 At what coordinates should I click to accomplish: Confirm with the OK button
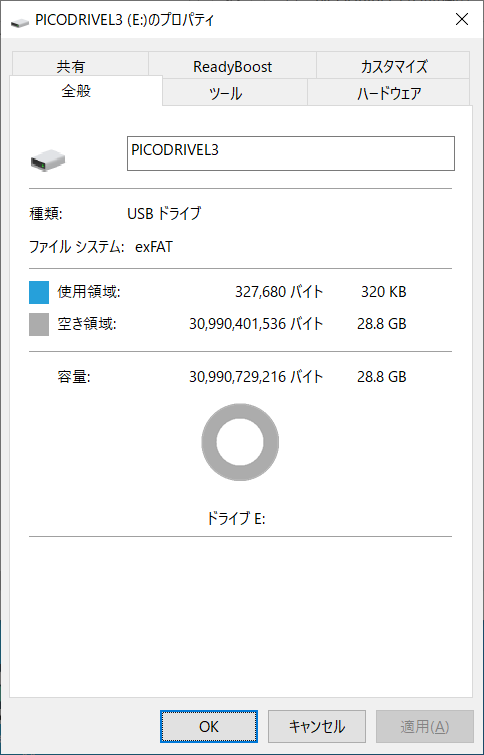coord(209,727)
